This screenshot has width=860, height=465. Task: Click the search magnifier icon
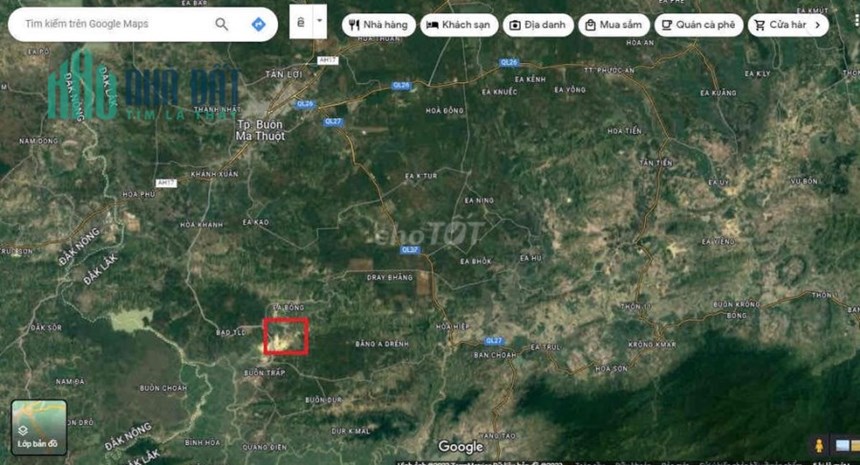(x=222, y=24)
